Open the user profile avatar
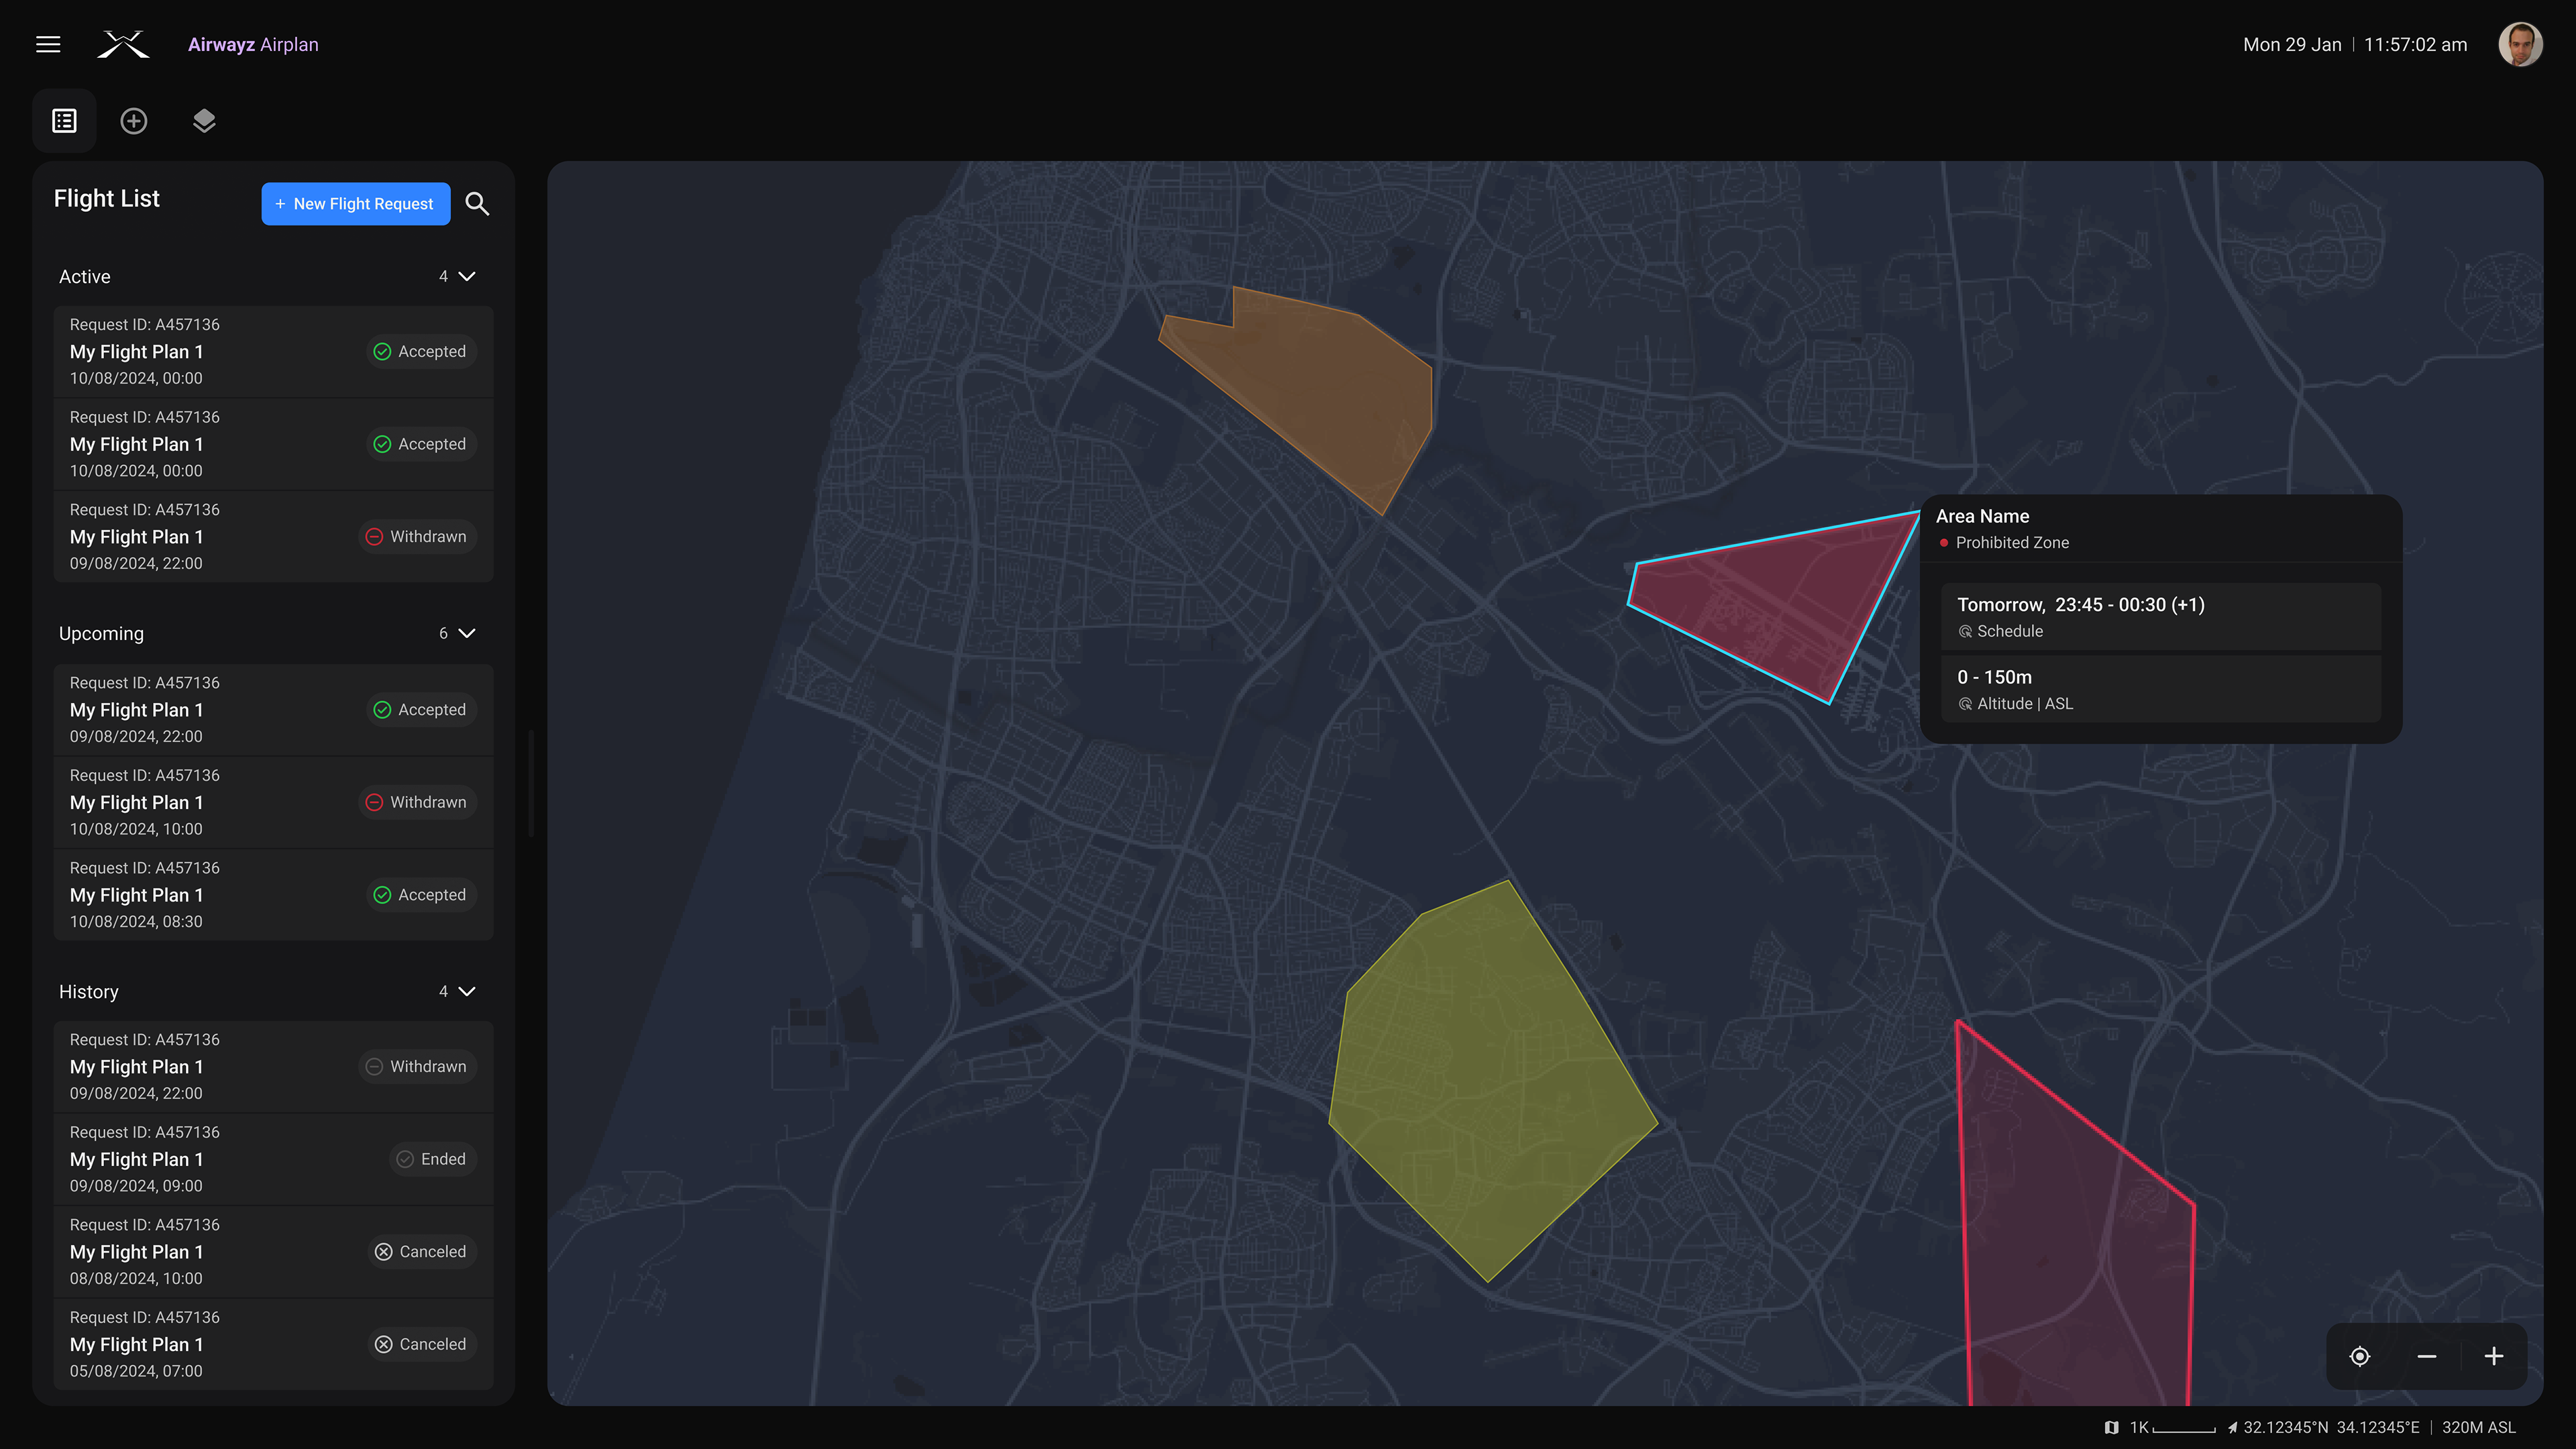Image resolution: width=2576 pixels, height=1449 pixels. (x=2520, y=44)
